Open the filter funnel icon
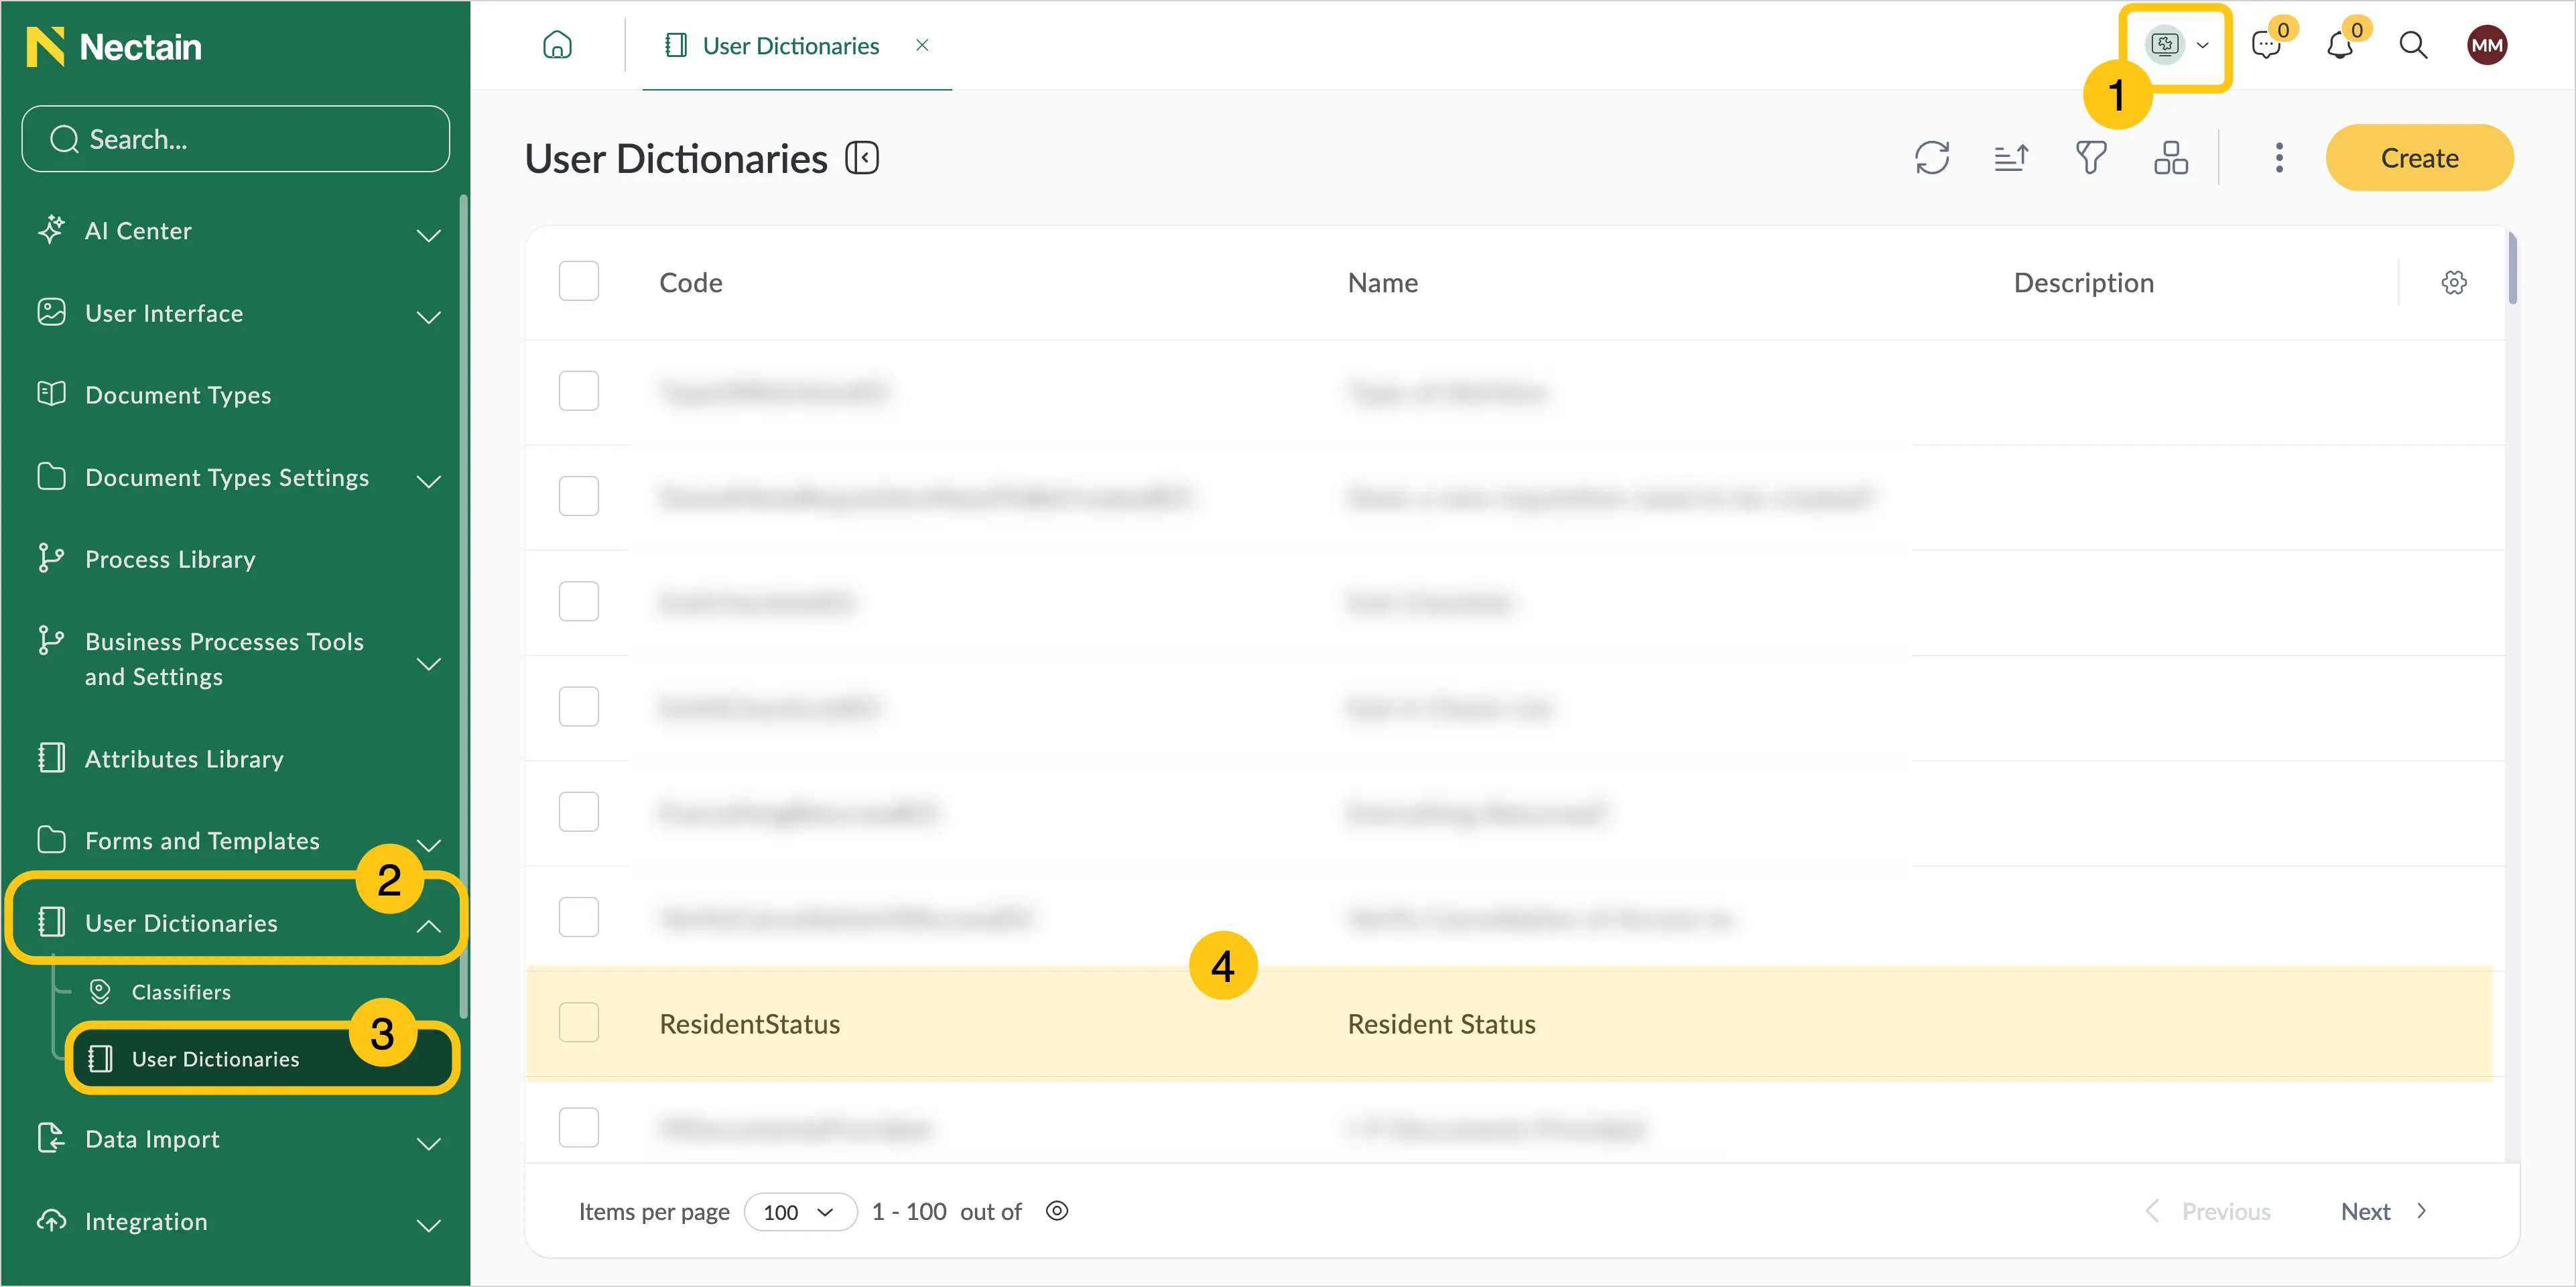Viewport: 2576px width, 1287px height. tap(2091, 158)
